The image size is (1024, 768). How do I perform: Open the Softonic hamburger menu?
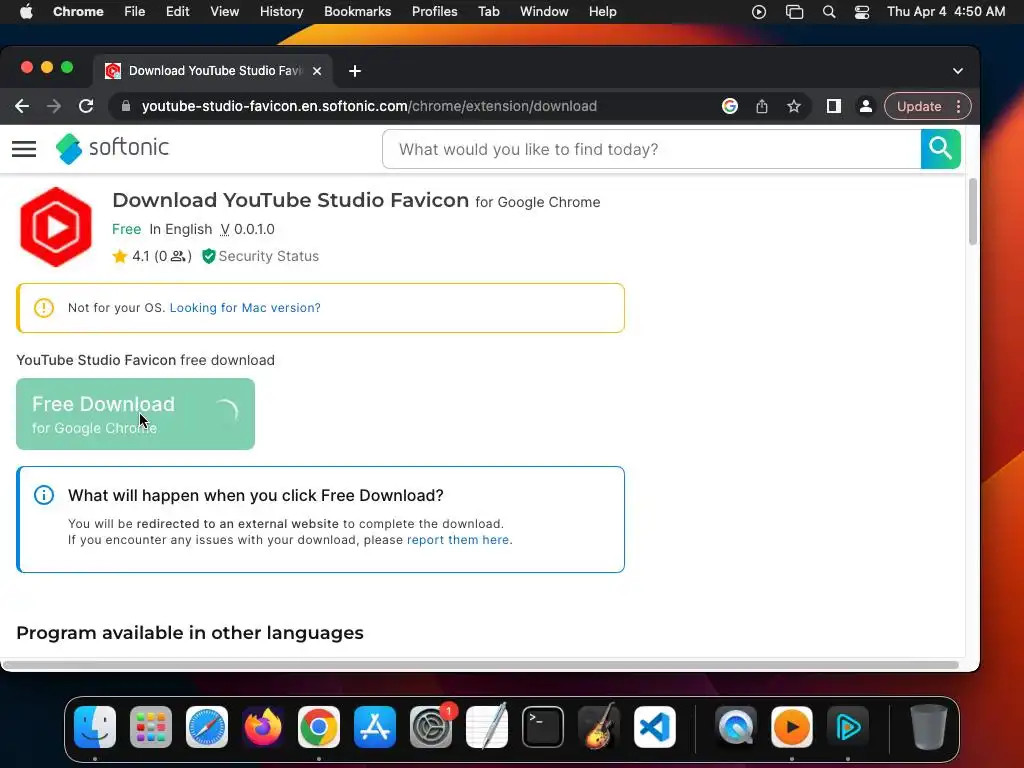click(24, 149)
